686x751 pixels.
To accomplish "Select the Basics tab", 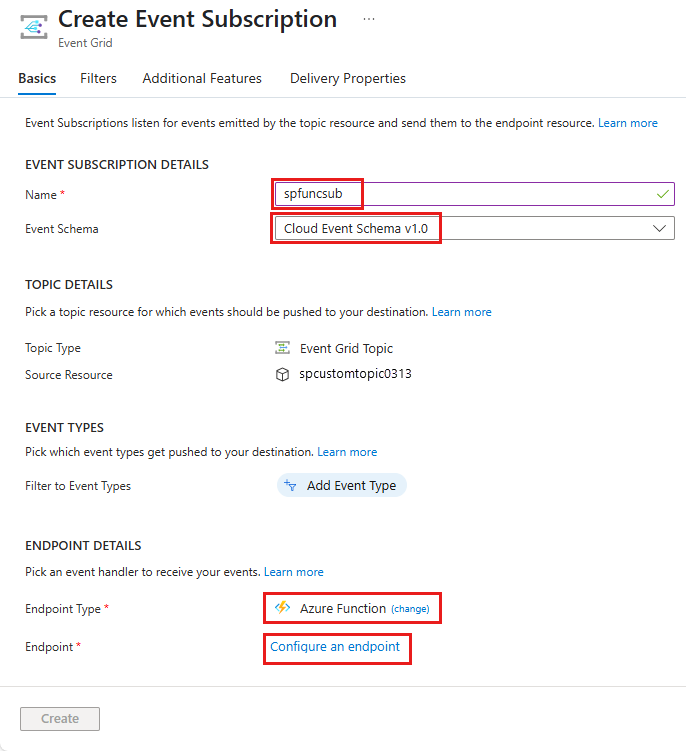I will coord(37,78).
